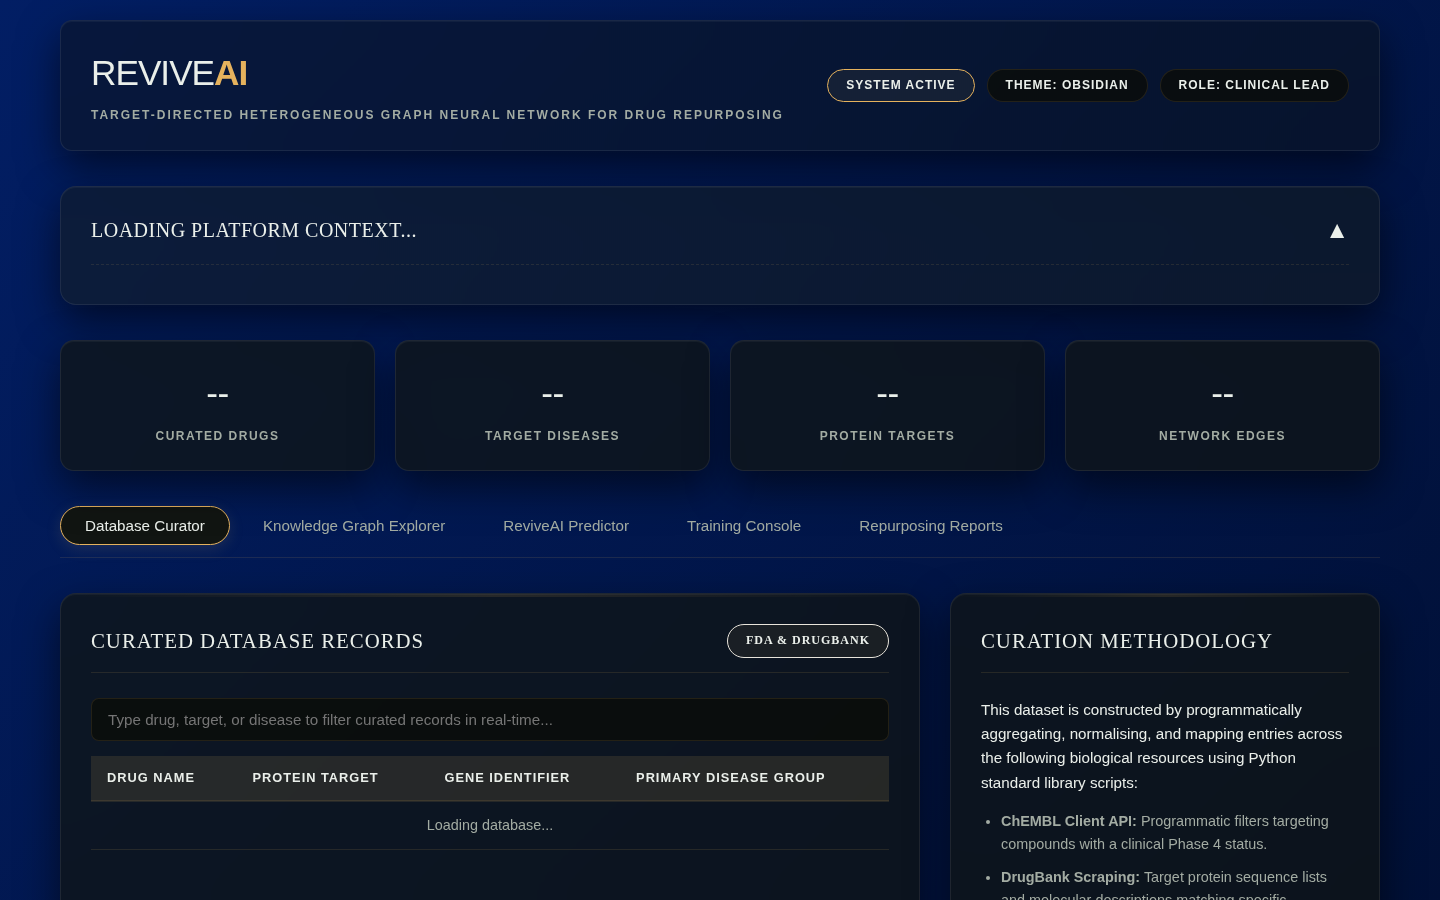Click the Curated Database Records heading
Image resolution: width=1440 pixels, height=900 pixels.
pyautogui.click(x=257, y=641)
